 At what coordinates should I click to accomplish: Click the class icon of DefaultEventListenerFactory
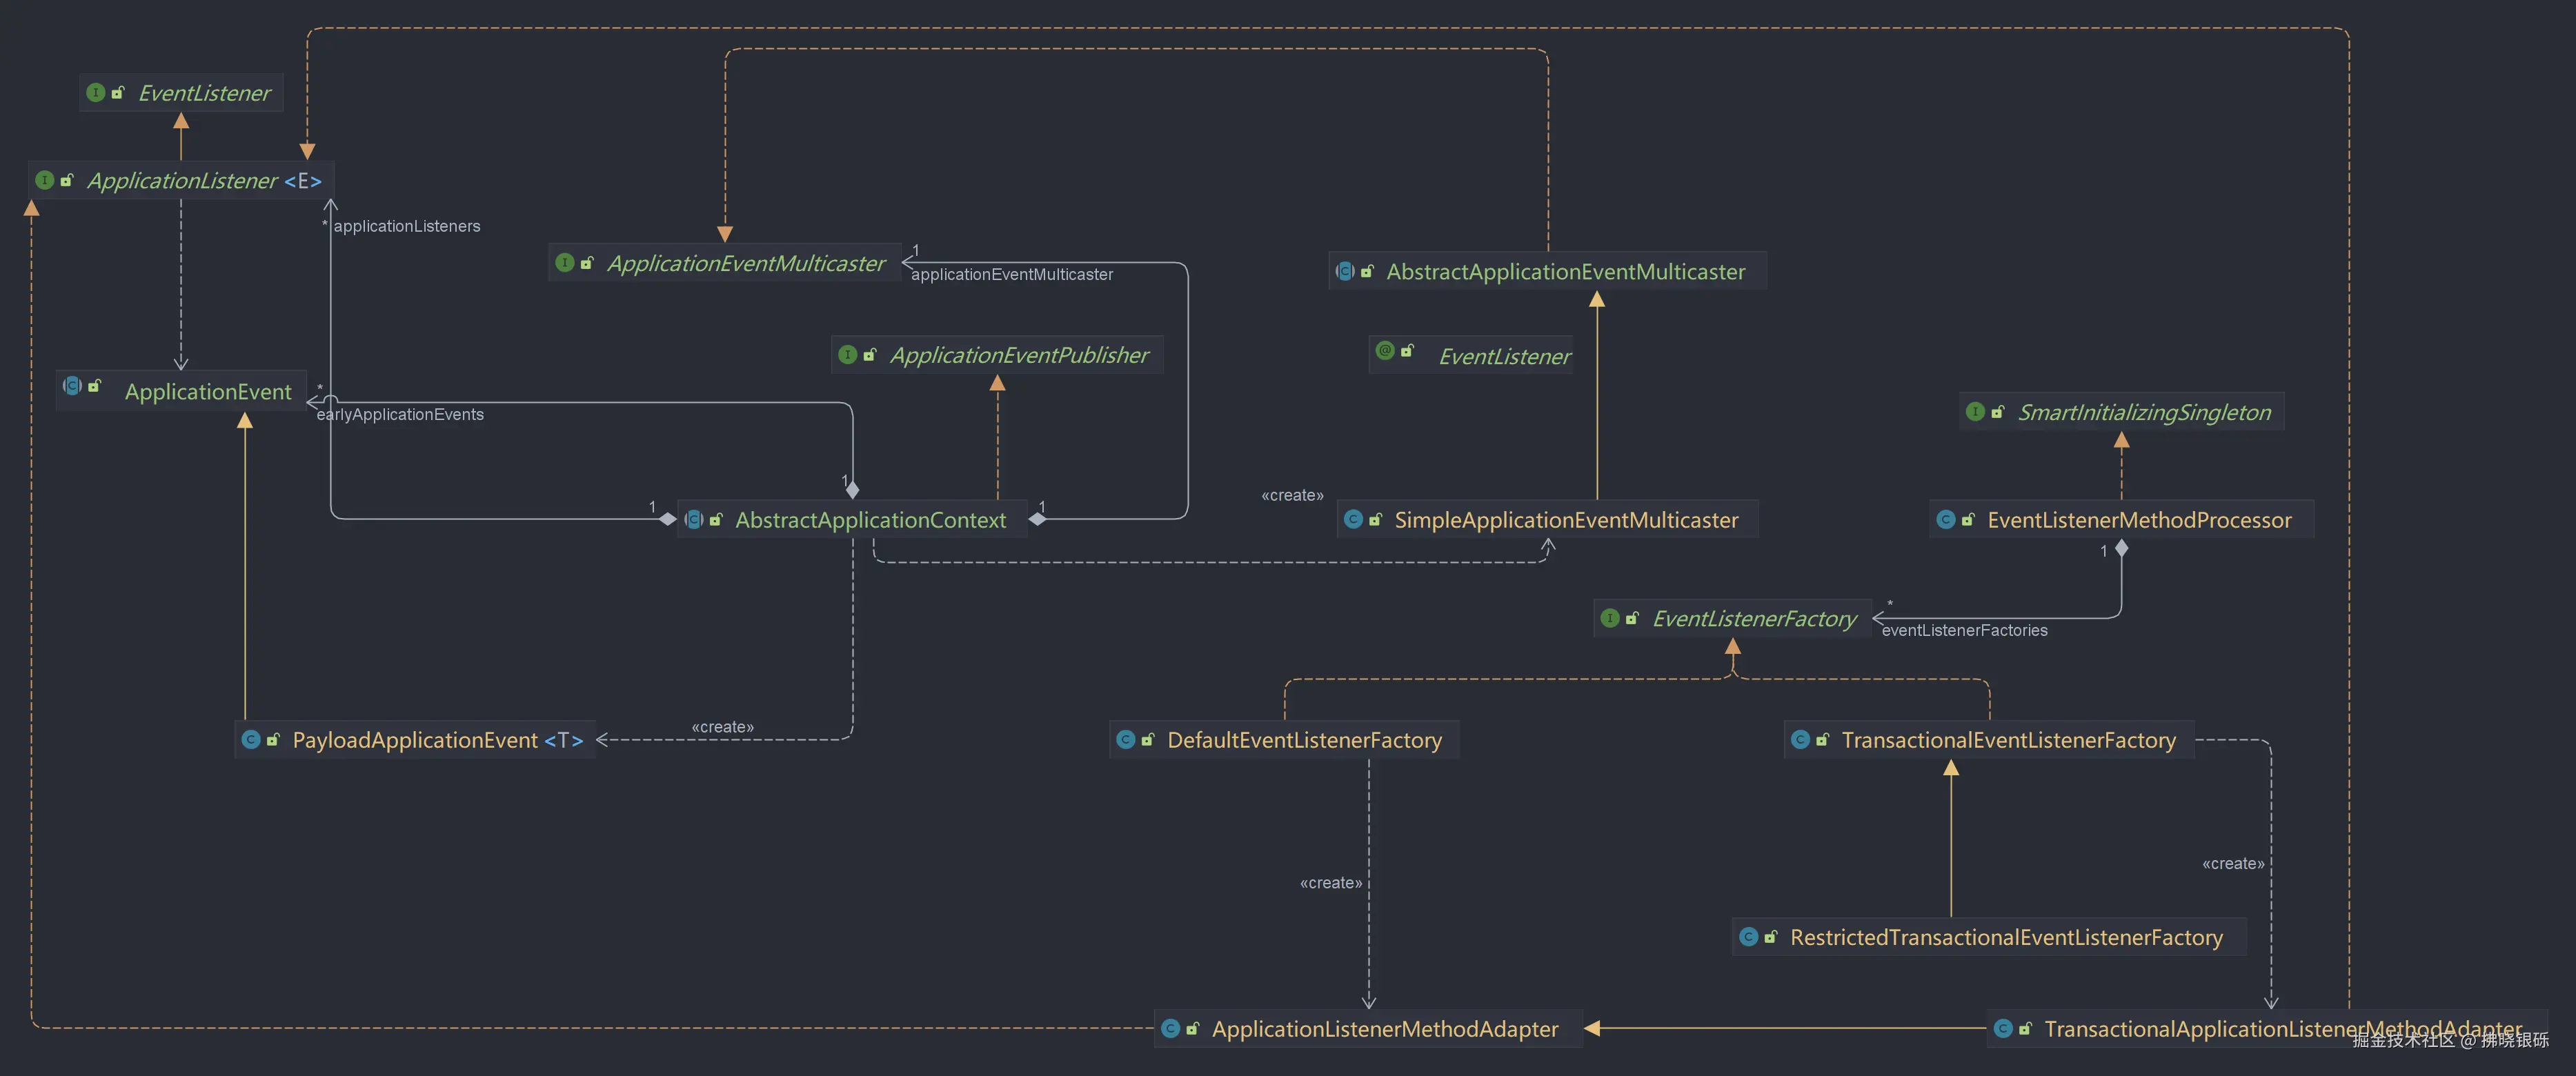tap(1126, 740)
